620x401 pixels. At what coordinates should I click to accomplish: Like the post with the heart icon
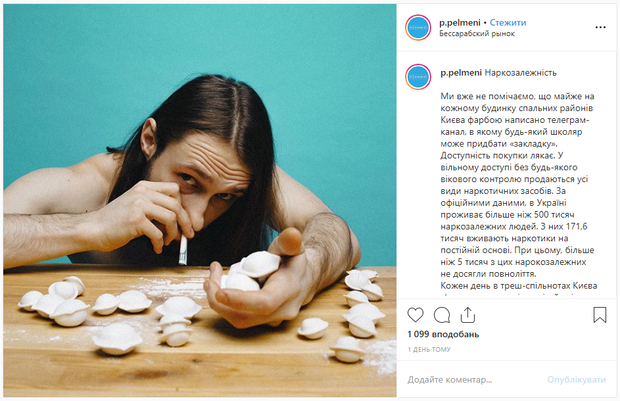[x=415, y=315]
